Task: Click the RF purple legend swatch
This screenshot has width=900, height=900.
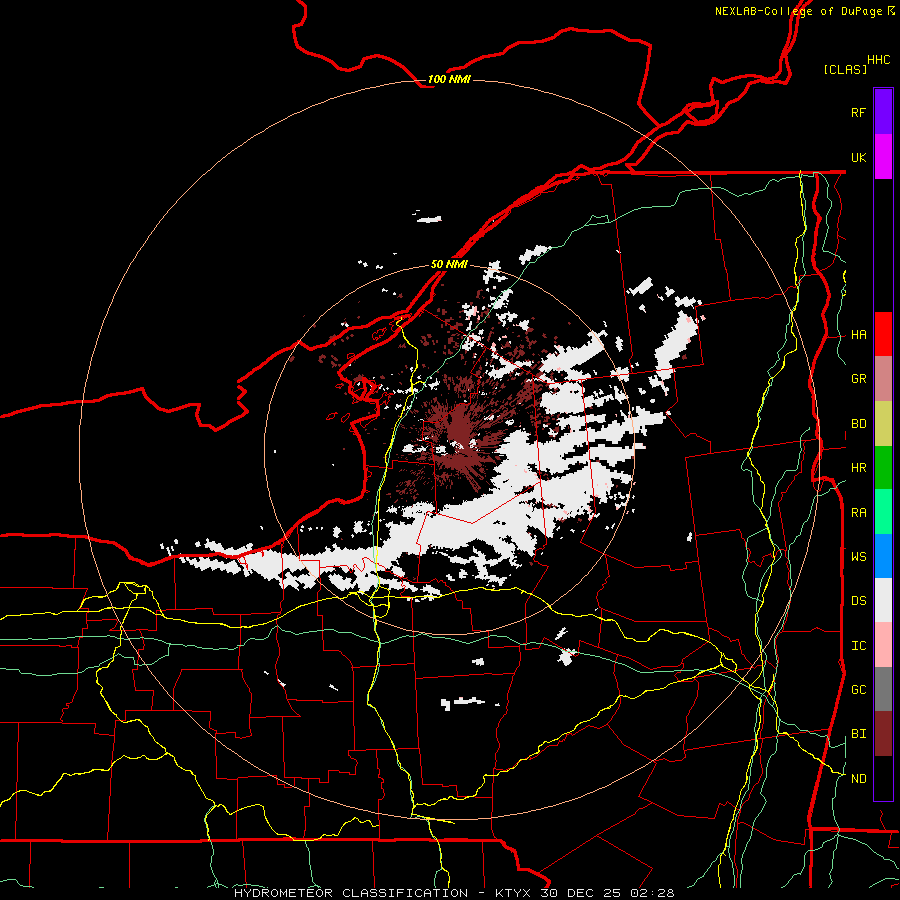Action: click(x=883, y=111)
